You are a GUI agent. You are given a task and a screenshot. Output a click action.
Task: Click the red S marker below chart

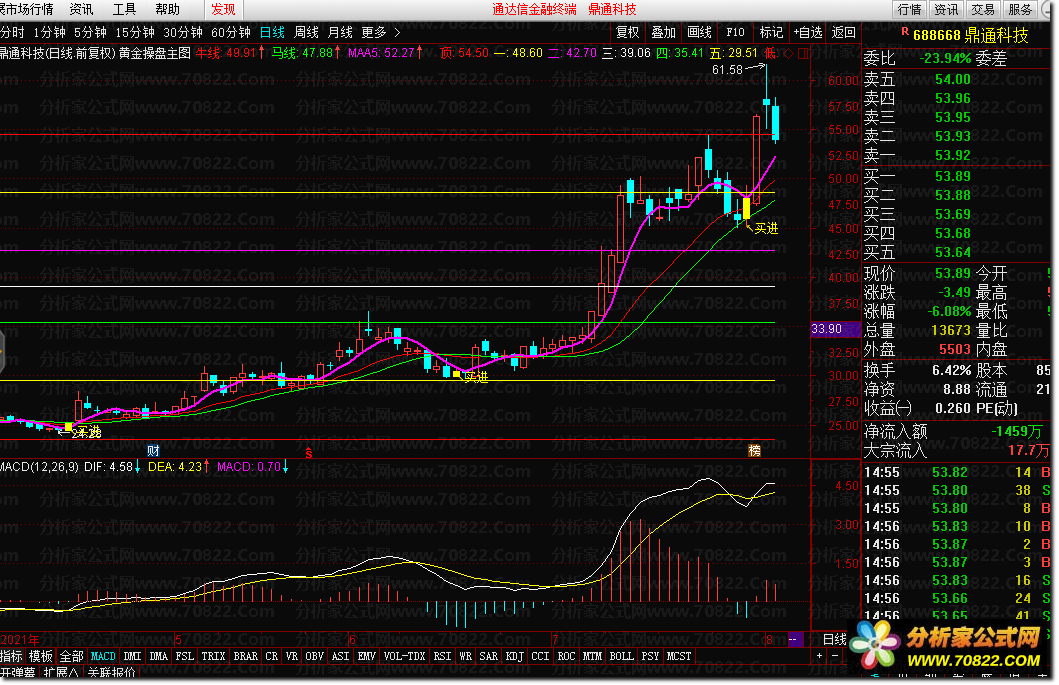309,453
